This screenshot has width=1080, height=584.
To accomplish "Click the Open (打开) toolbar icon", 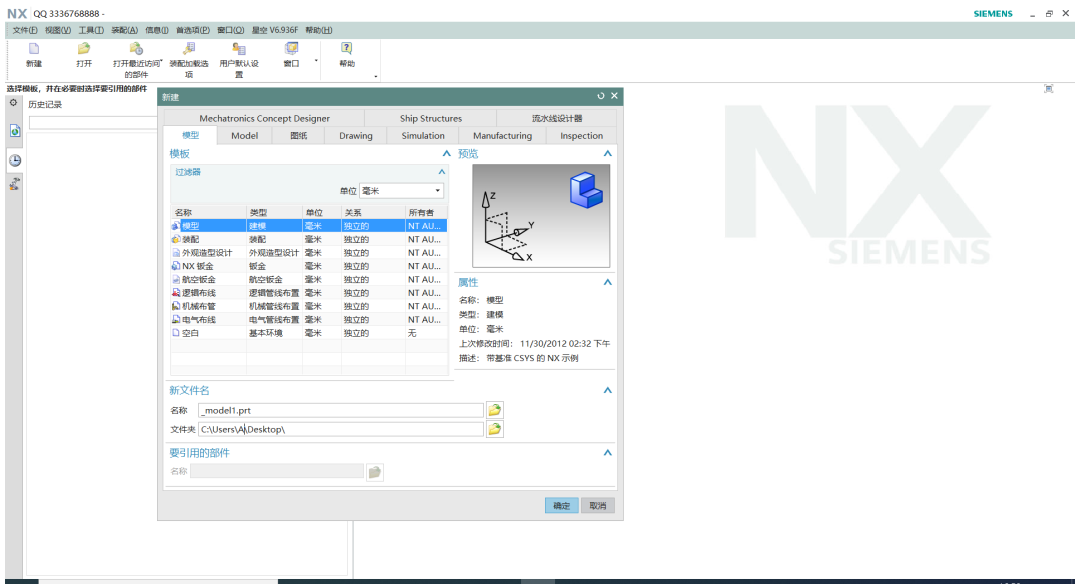I will point(84,49).
